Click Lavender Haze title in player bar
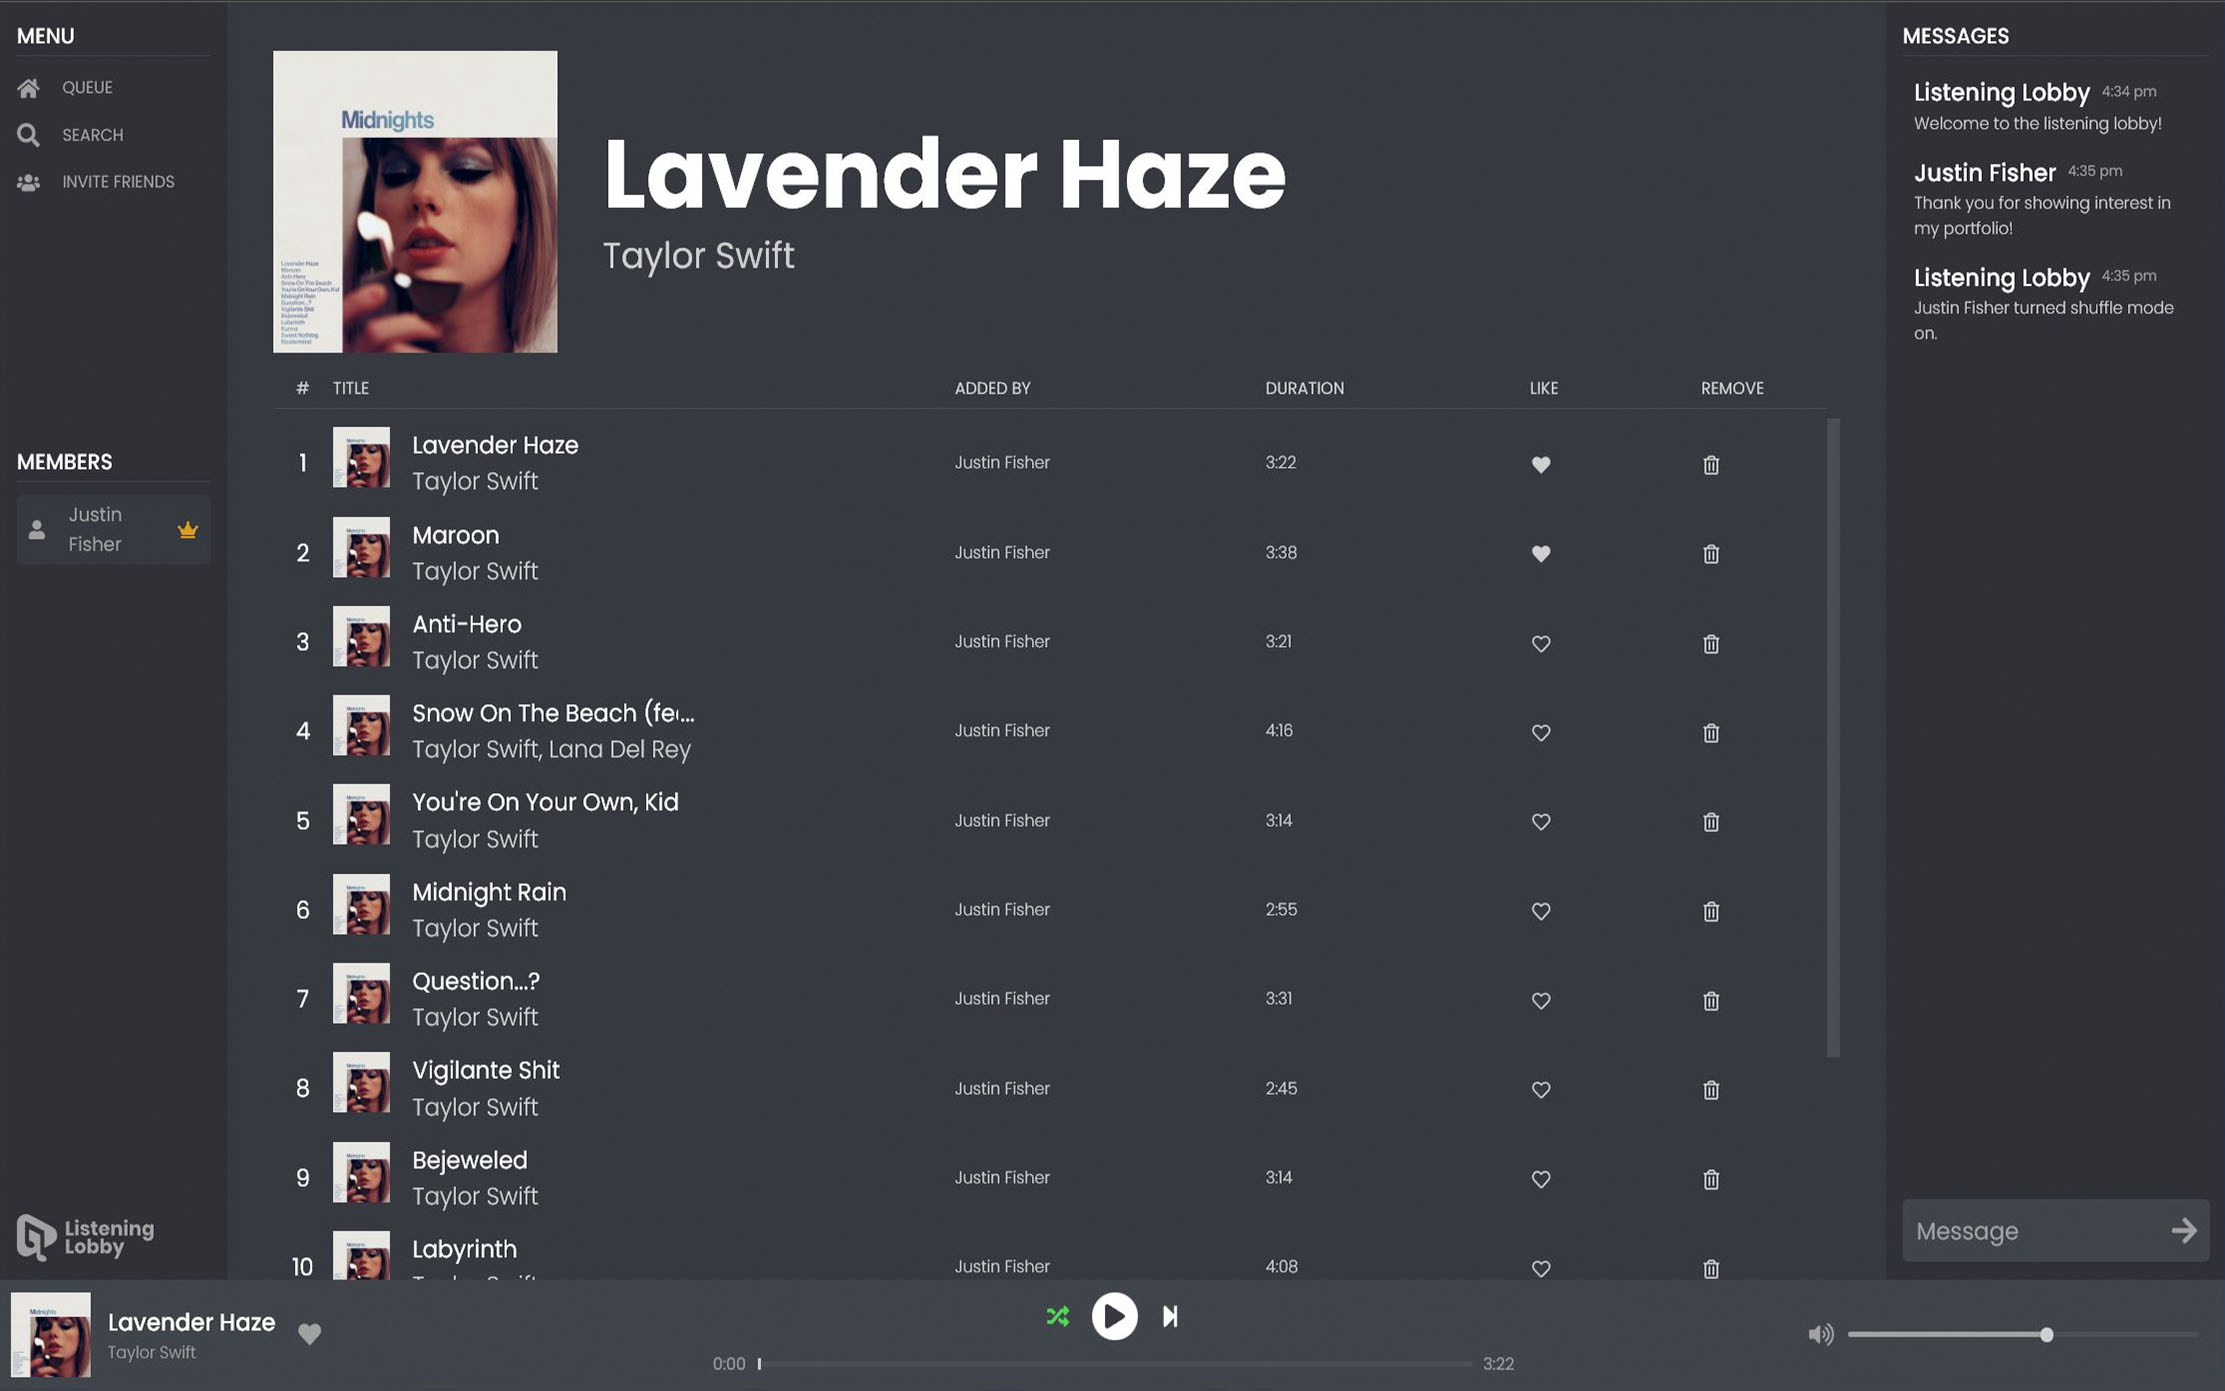The image size is (2225, 1391). [191, 1322]
